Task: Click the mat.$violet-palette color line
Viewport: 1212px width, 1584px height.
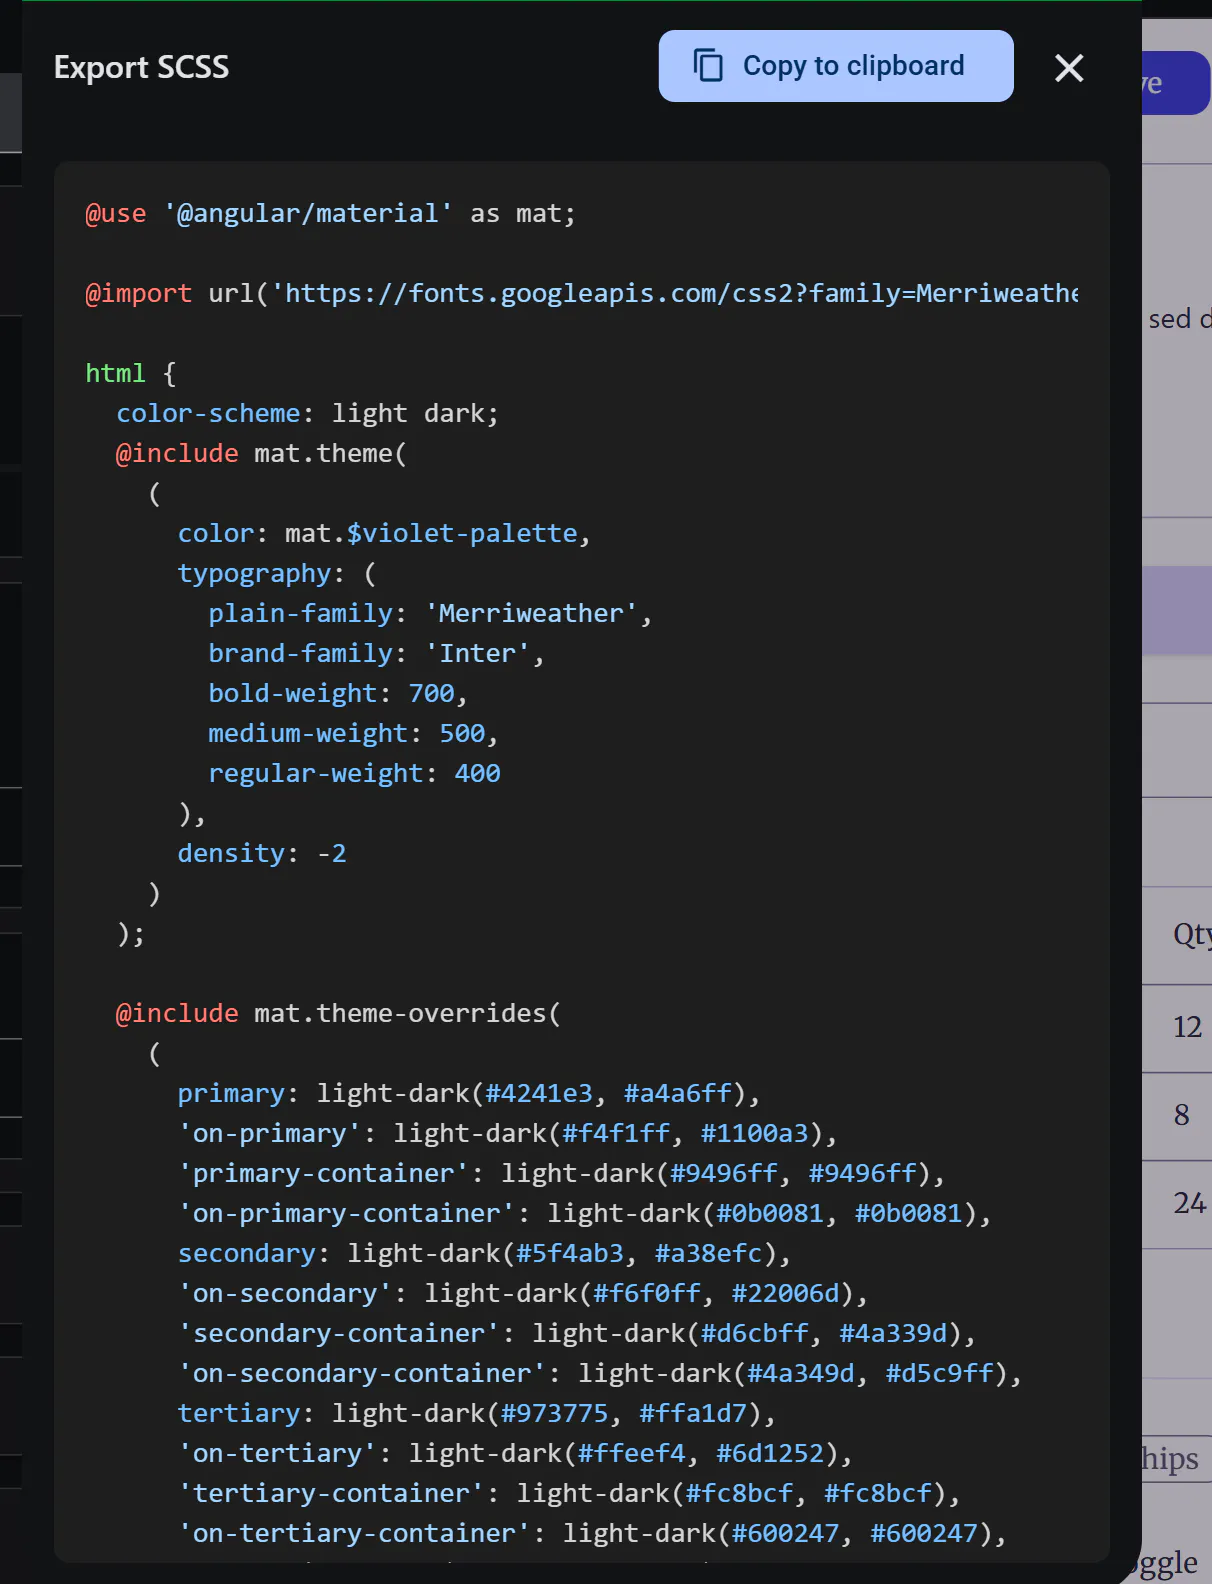Action: [384, 533]
